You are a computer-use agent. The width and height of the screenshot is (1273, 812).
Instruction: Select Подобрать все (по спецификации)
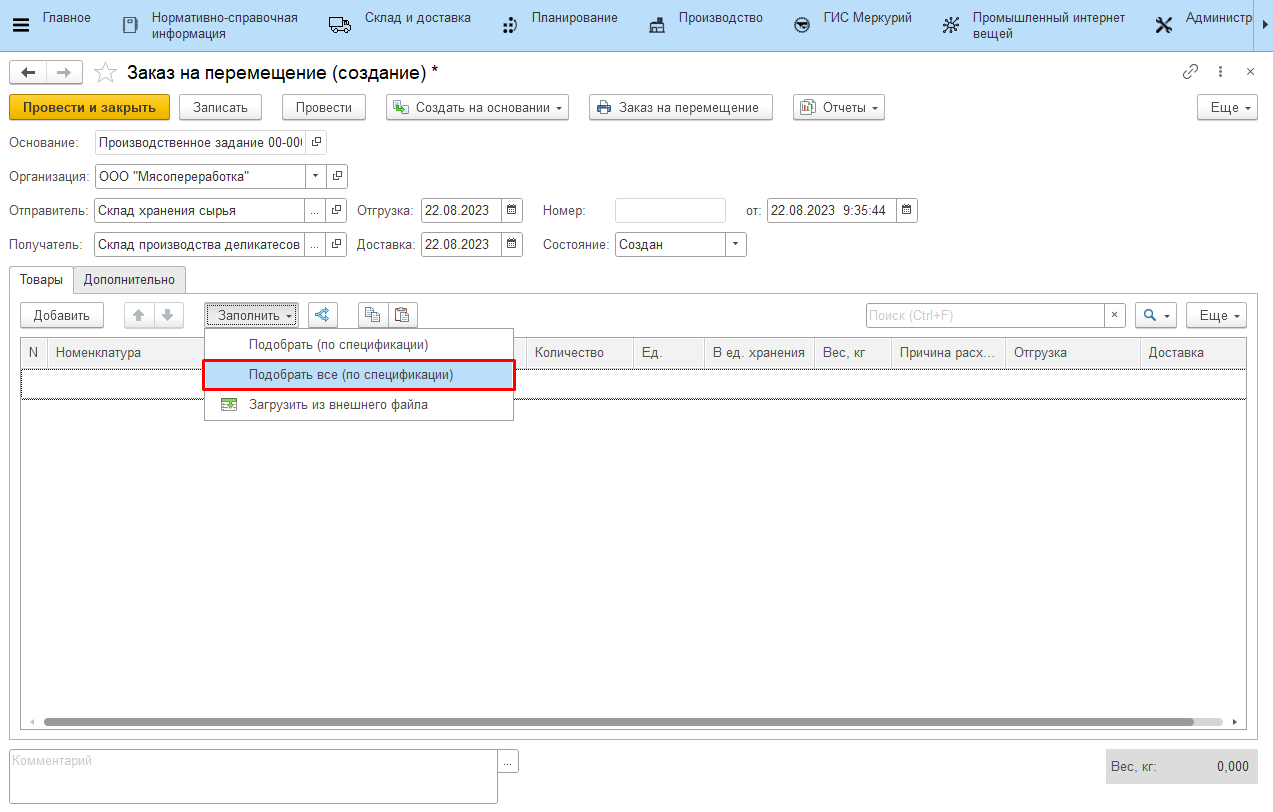pyautogui.click(x=351, y=375)
